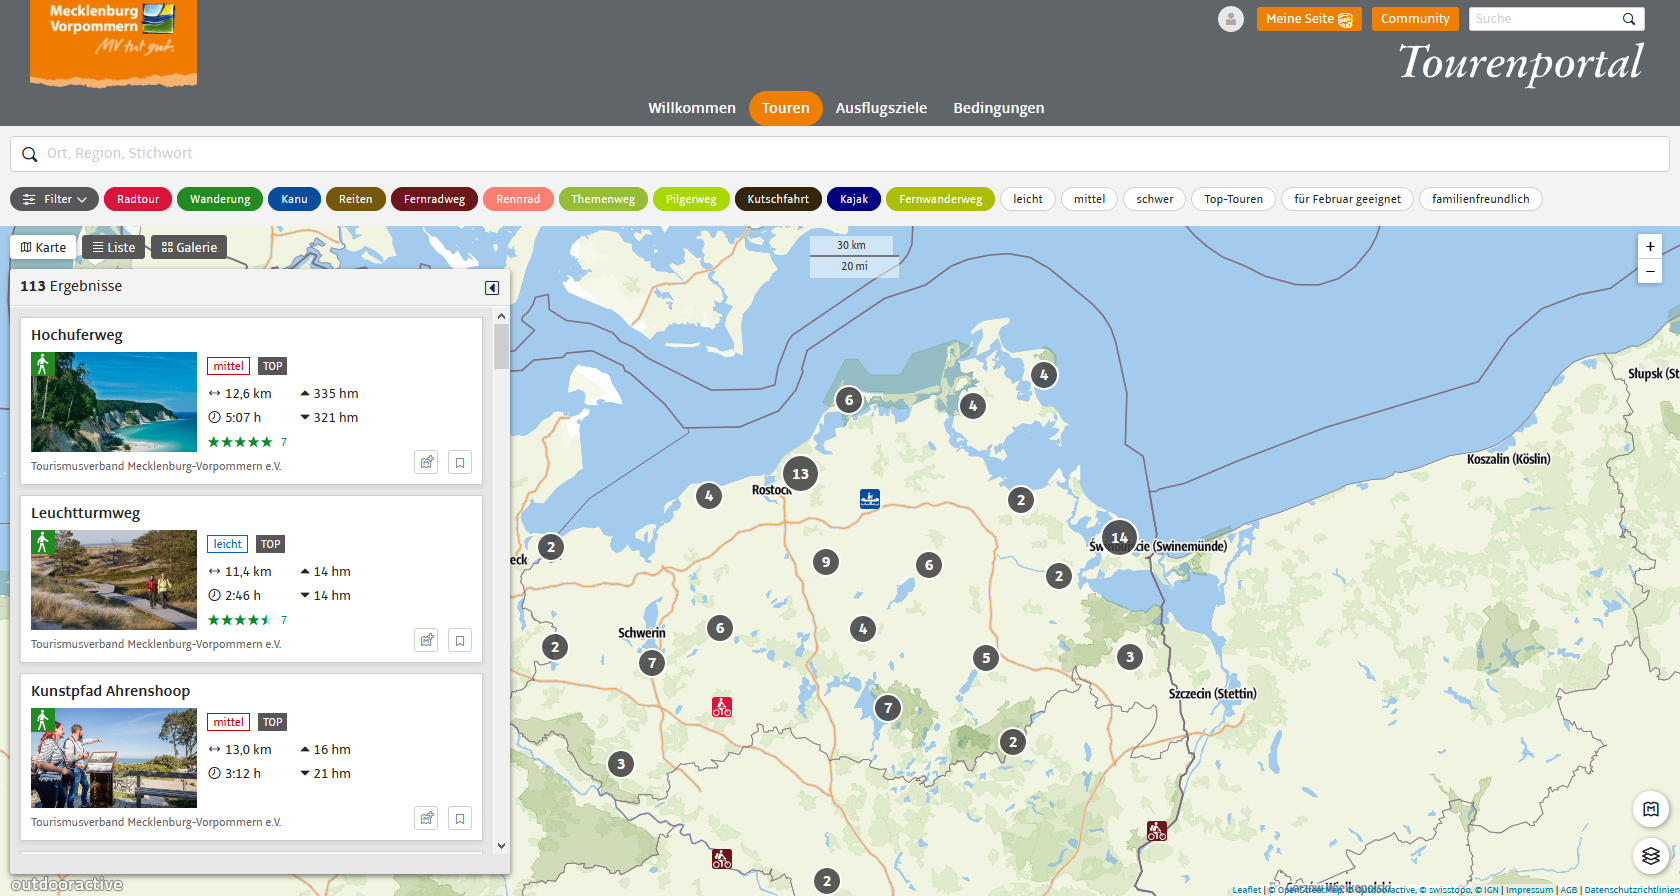Click cluster marker 9 on map
This screenshot has width=1680, height=896.
[825, 562]
